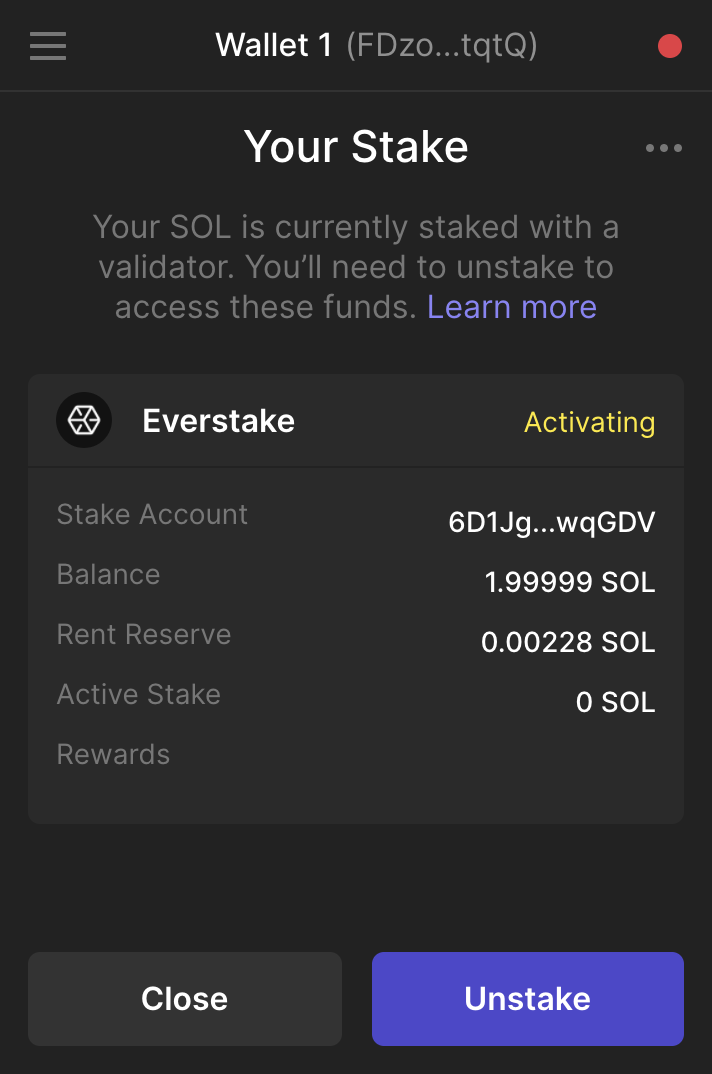712x1074 pixels.
Task: Click the Your Stake heading
Action: tap(356, 146)
